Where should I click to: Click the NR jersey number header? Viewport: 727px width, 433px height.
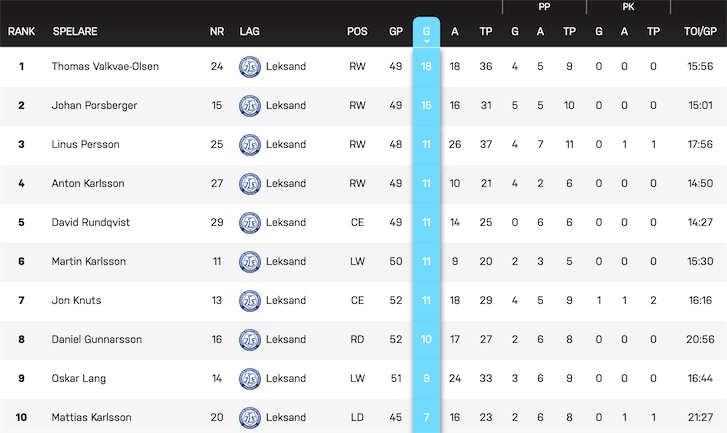pos(217,32)
